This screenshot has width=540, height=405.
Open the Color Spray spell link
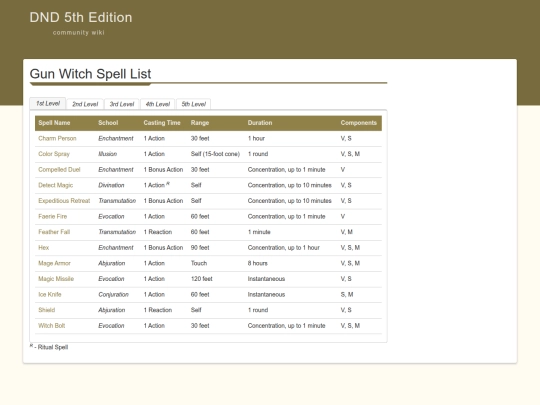54,154
